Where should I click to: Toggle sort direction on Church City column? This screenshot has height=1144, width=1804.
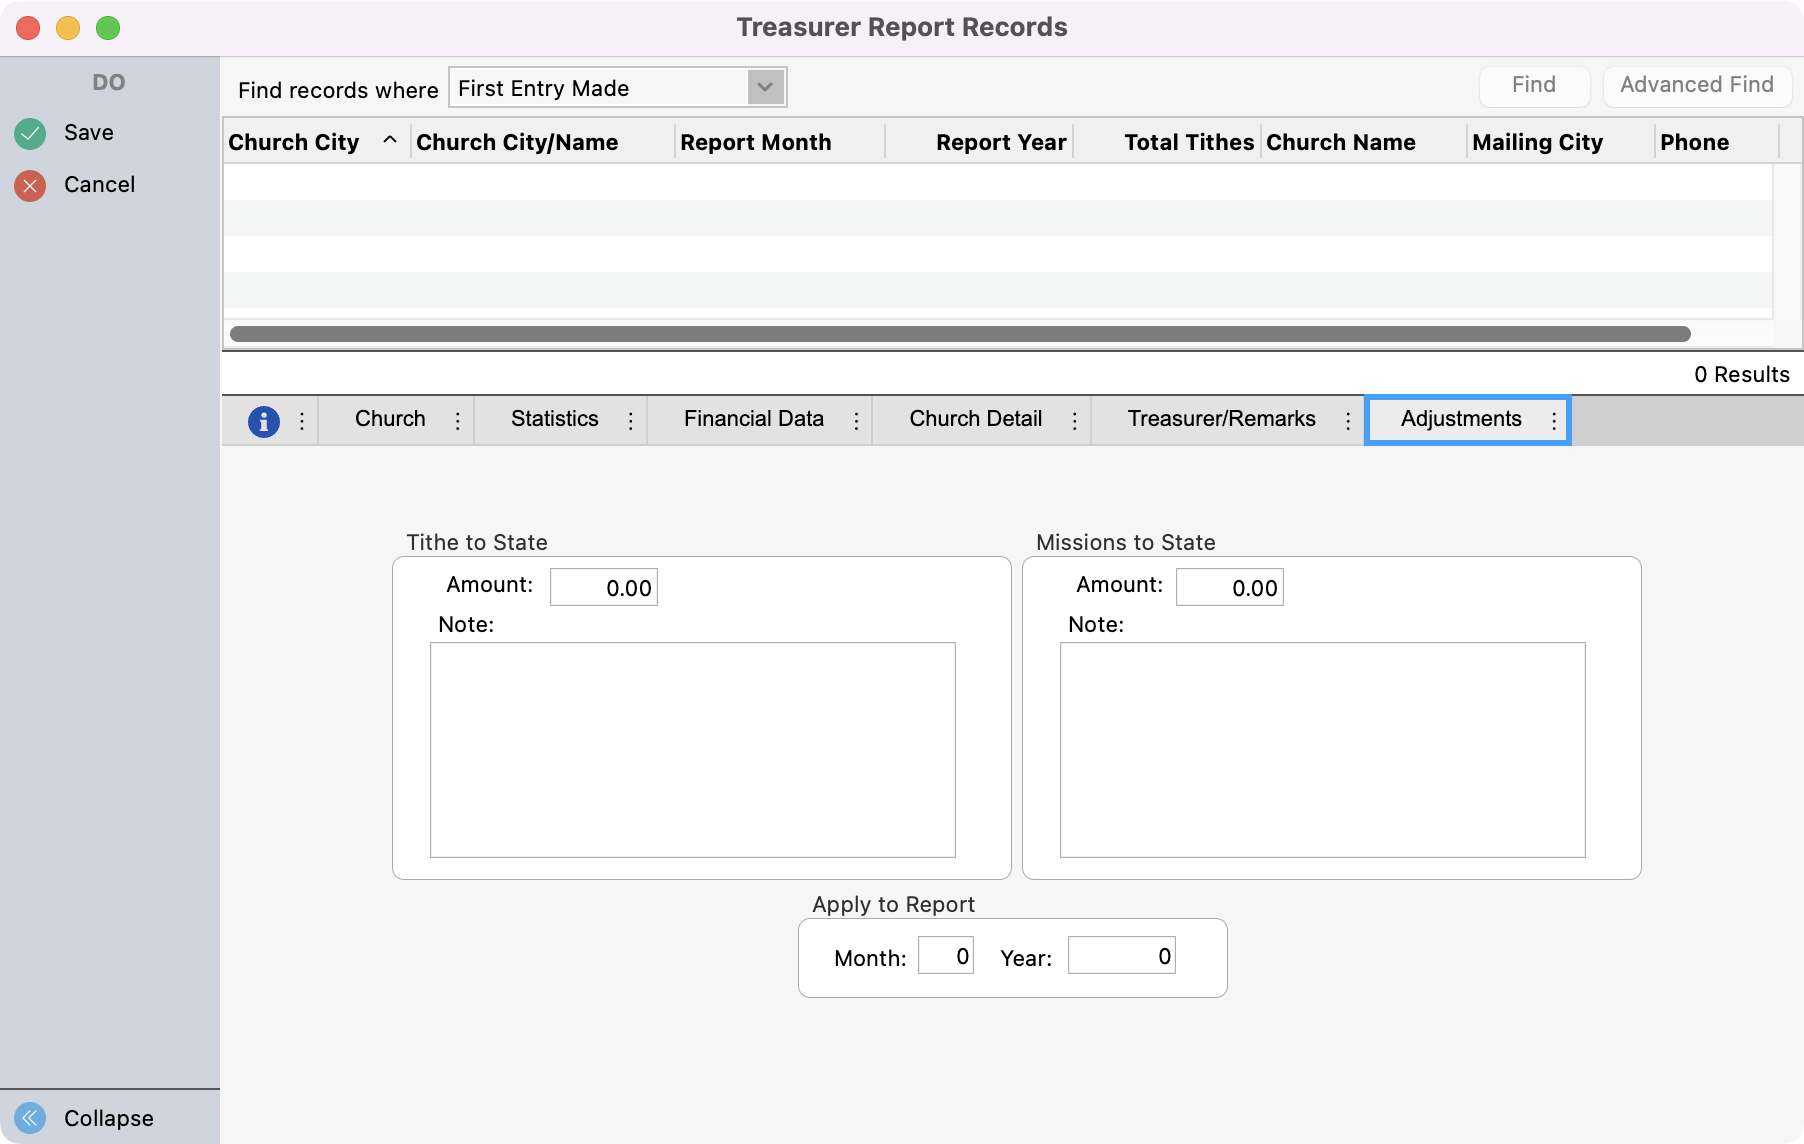tap(391, 141)
